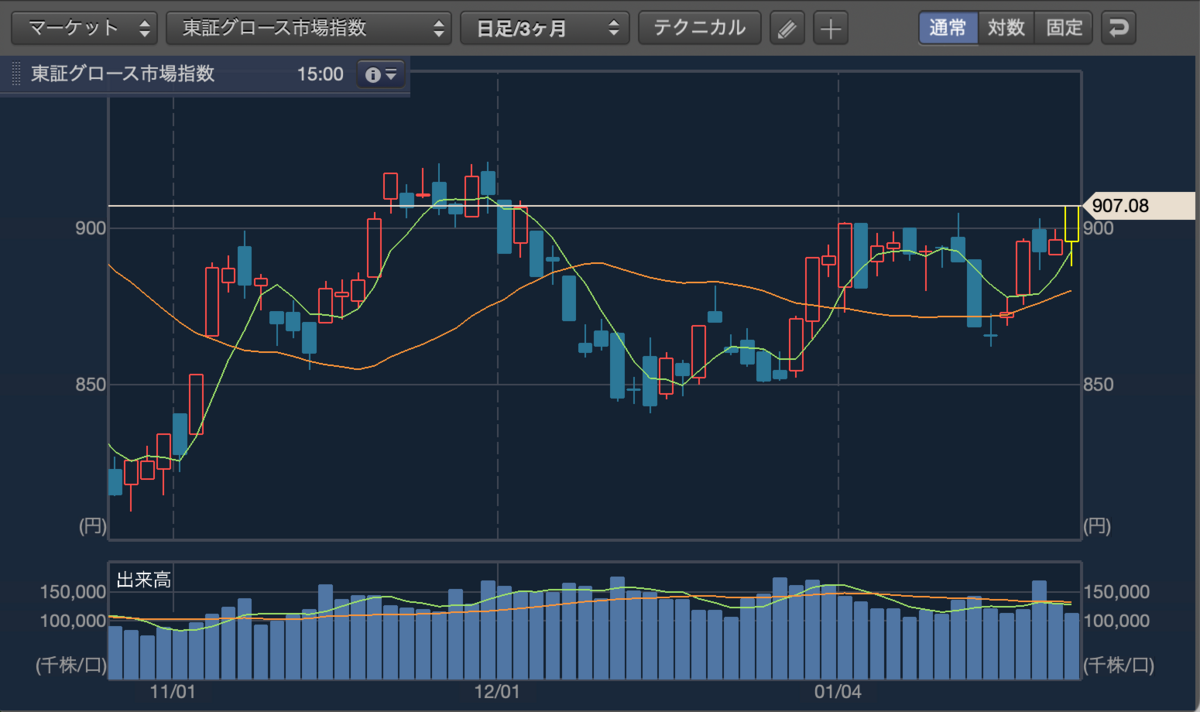Select 固定 fixed scale mode
Image resolution: width=1200 pixels, height=712 pixels.
click(x=1064, y=28)
